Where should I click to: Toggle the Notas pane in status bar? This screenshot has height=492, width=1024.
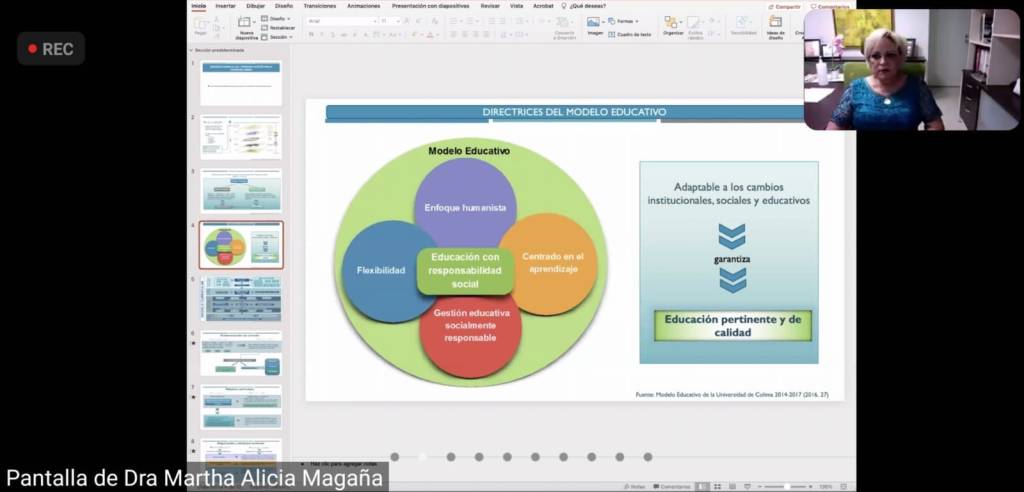pos(634,487)
